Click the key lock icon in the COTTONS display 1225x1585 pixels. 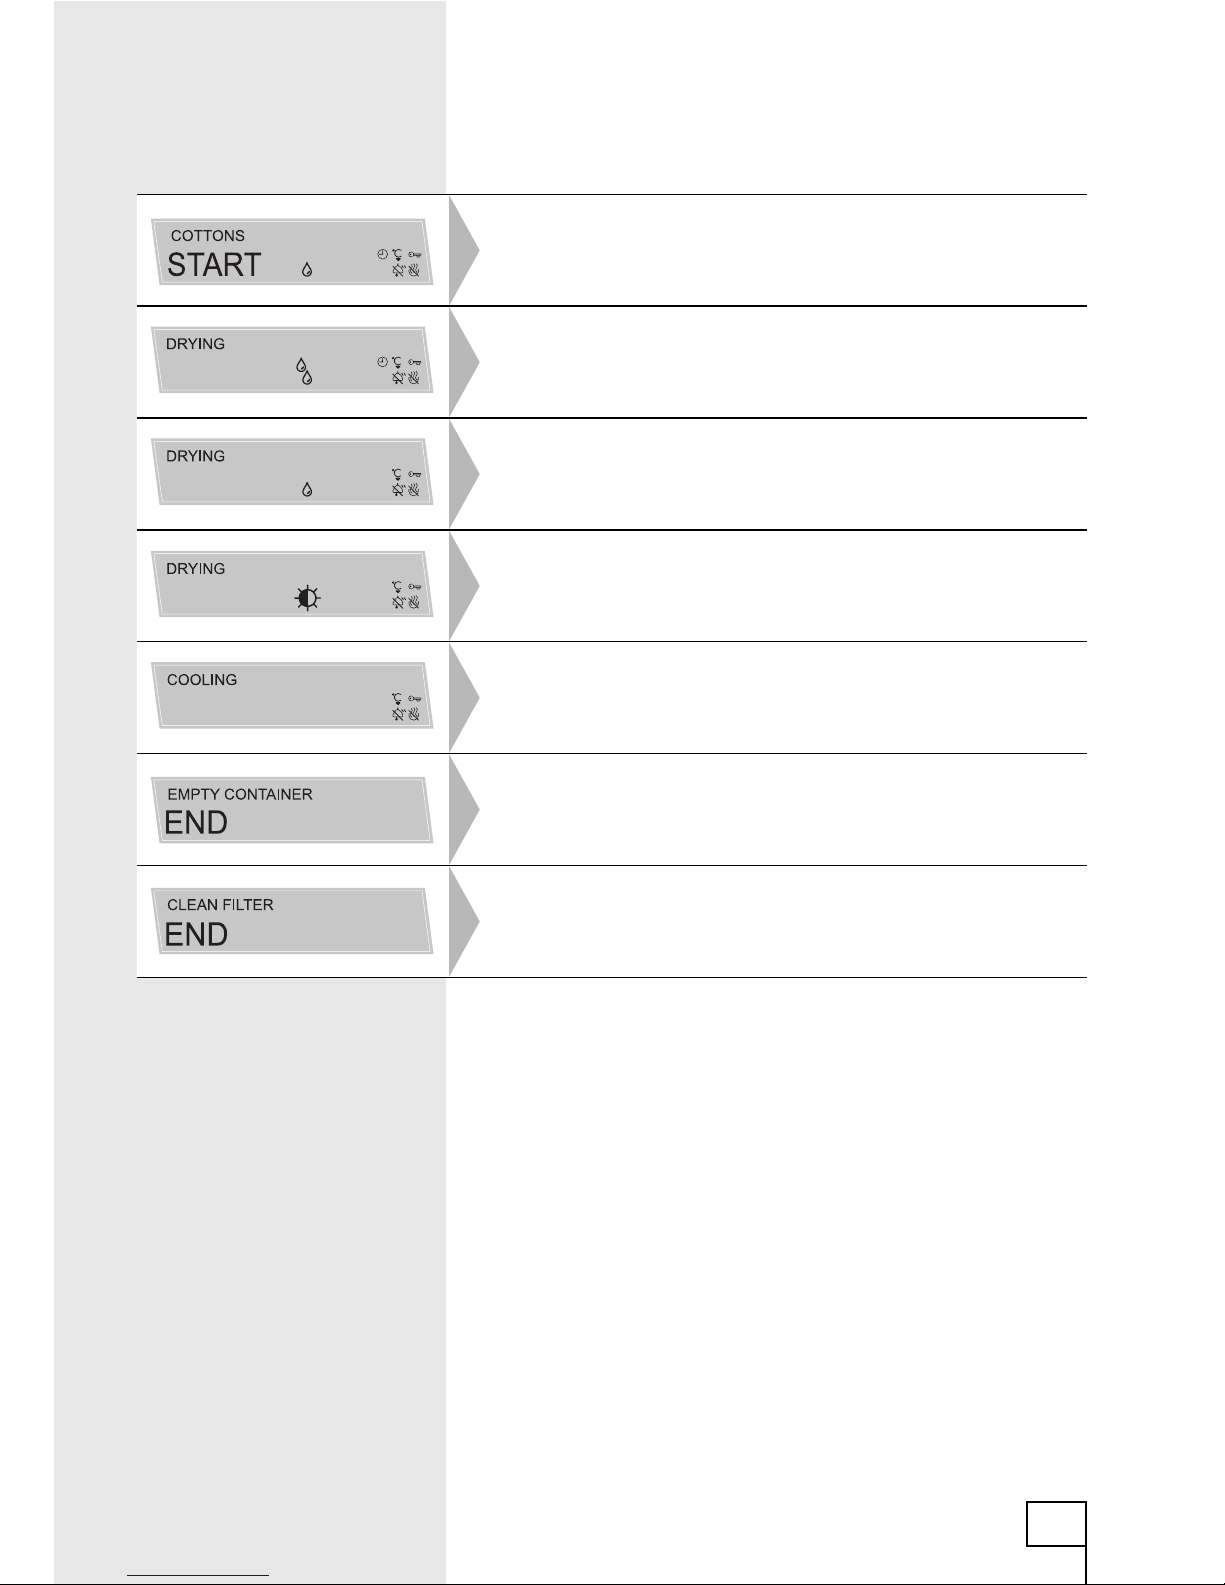click(x=414, y=255)
